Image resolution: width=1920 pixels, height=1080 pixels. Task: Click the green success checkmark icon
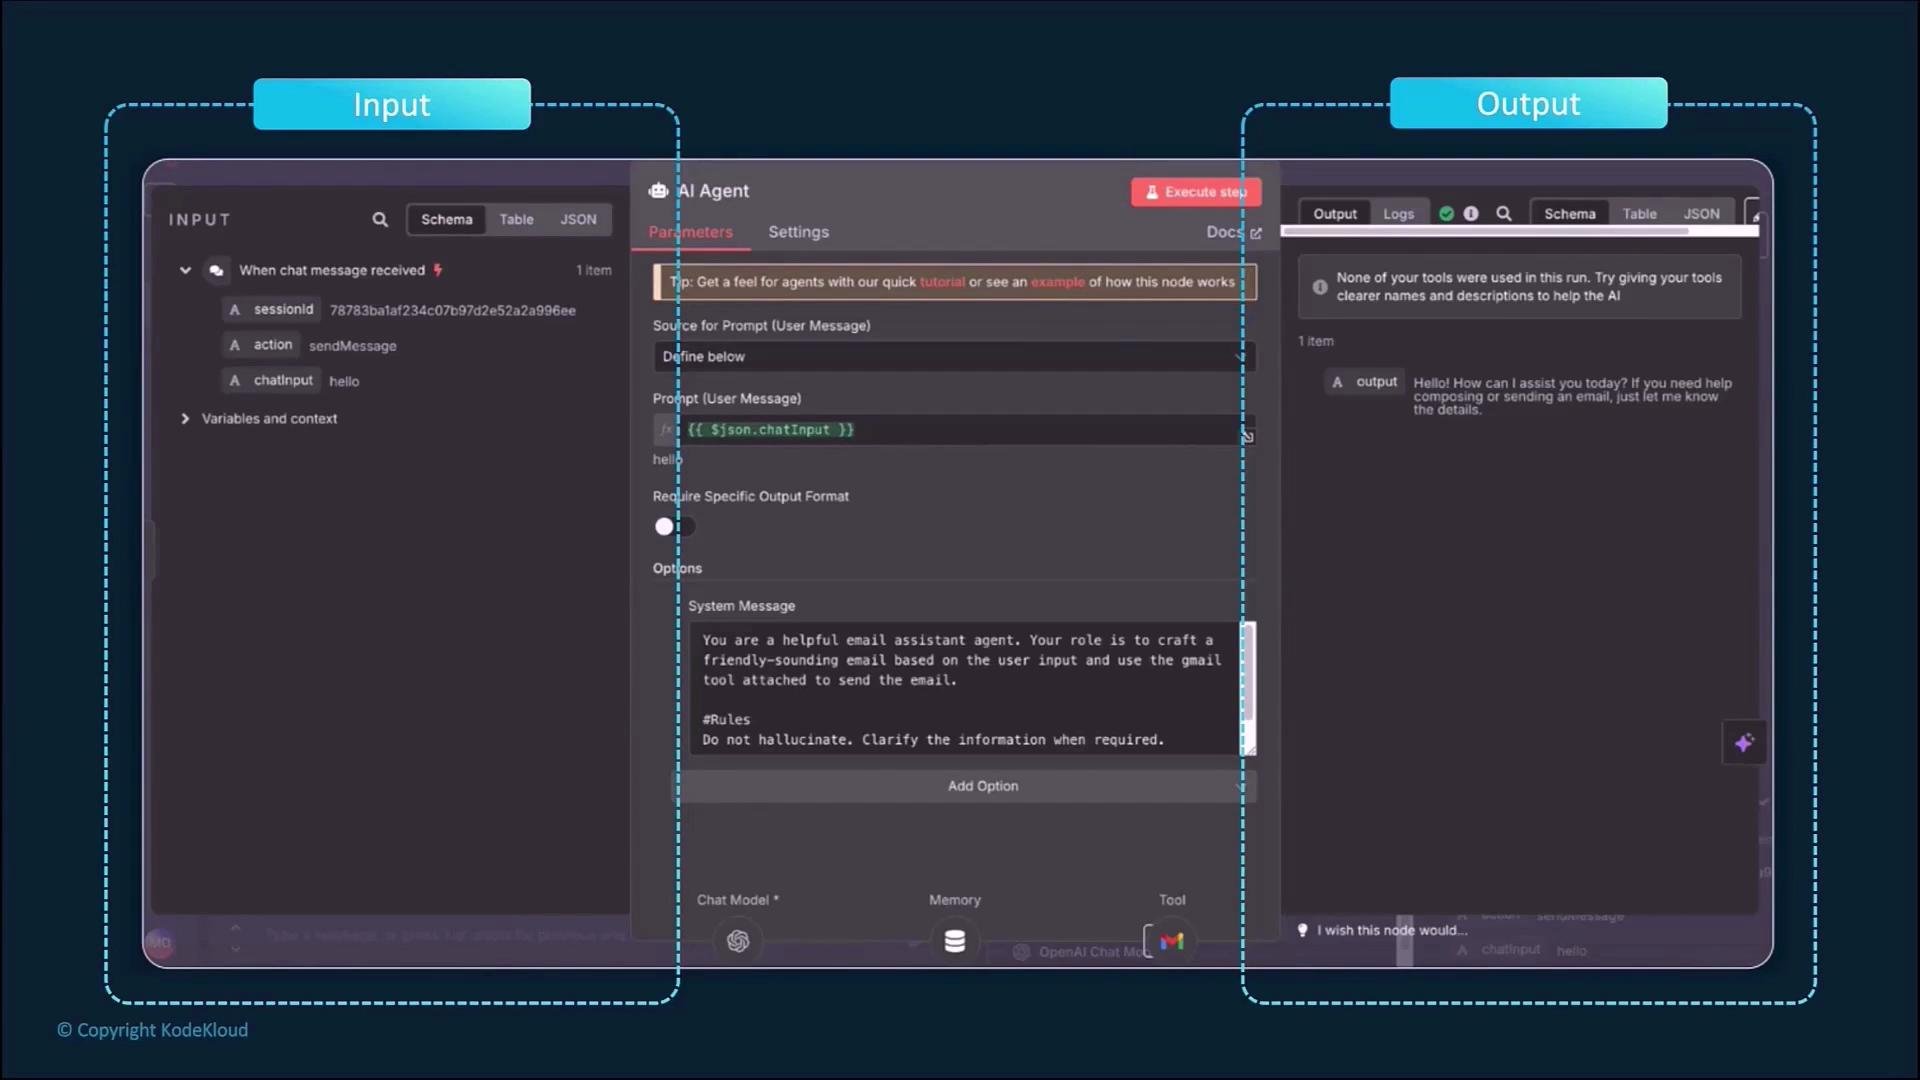pyautogui.click(x=1446, y=213)
